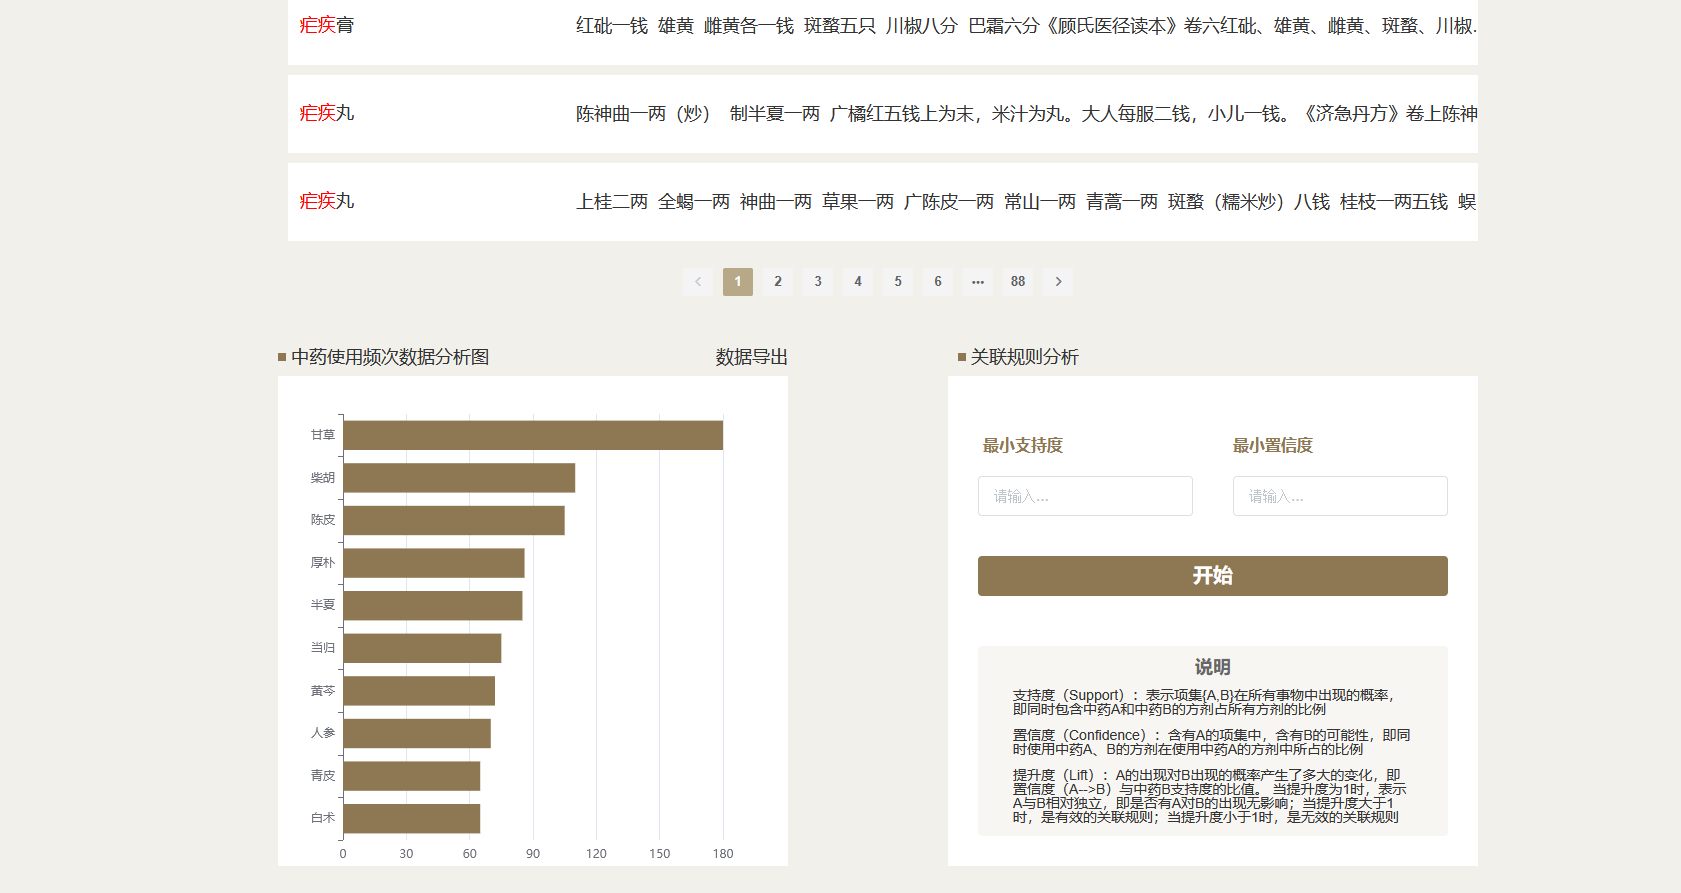
Task: Click 数据导出 to export data
Action: pos(751,357)
